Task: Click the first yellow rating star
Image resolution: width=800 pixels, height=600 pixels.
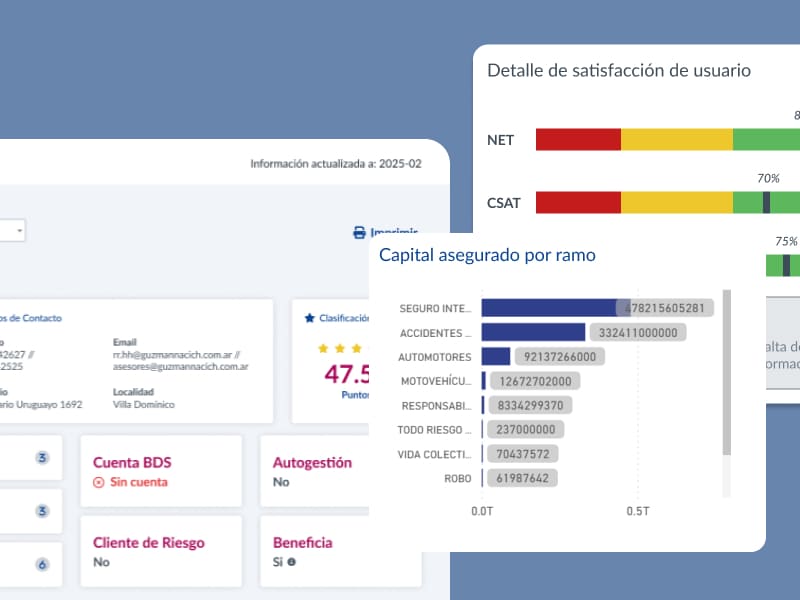Action: click(x=324, y=348)
